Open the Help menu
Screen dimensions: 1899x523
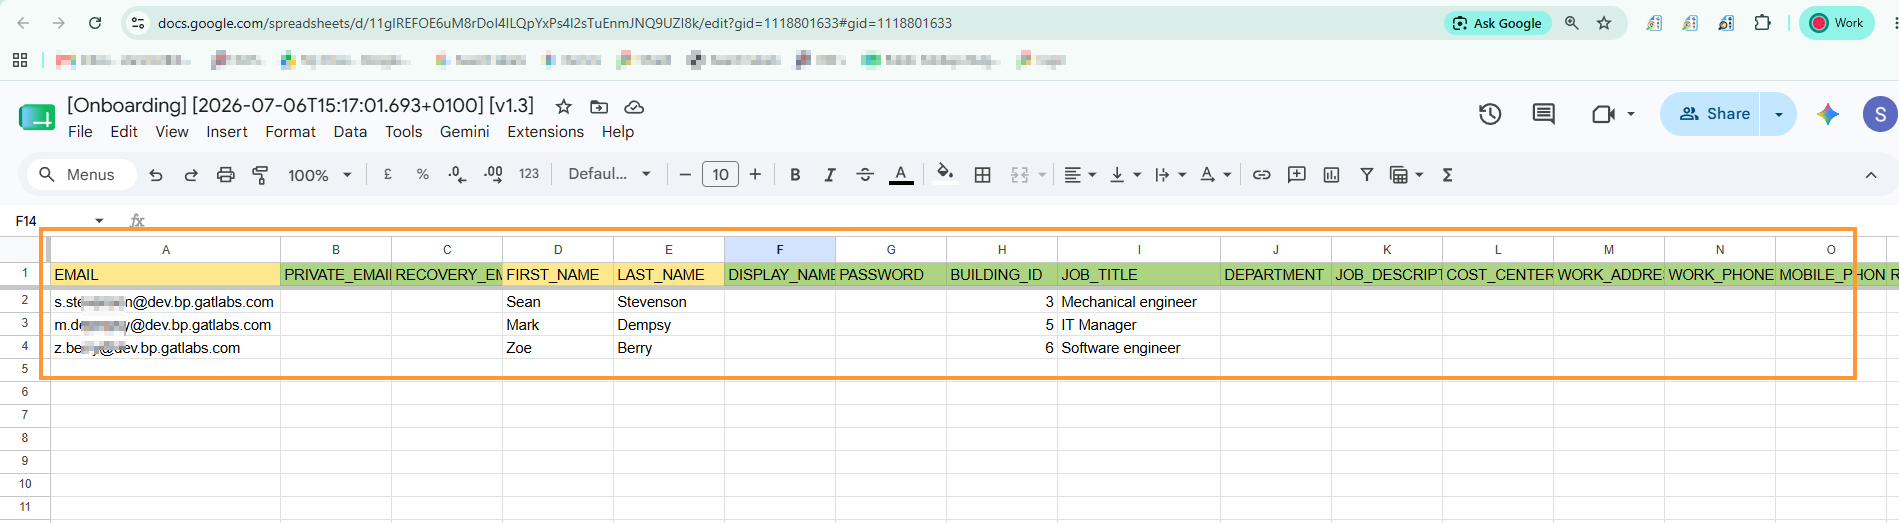618,132
